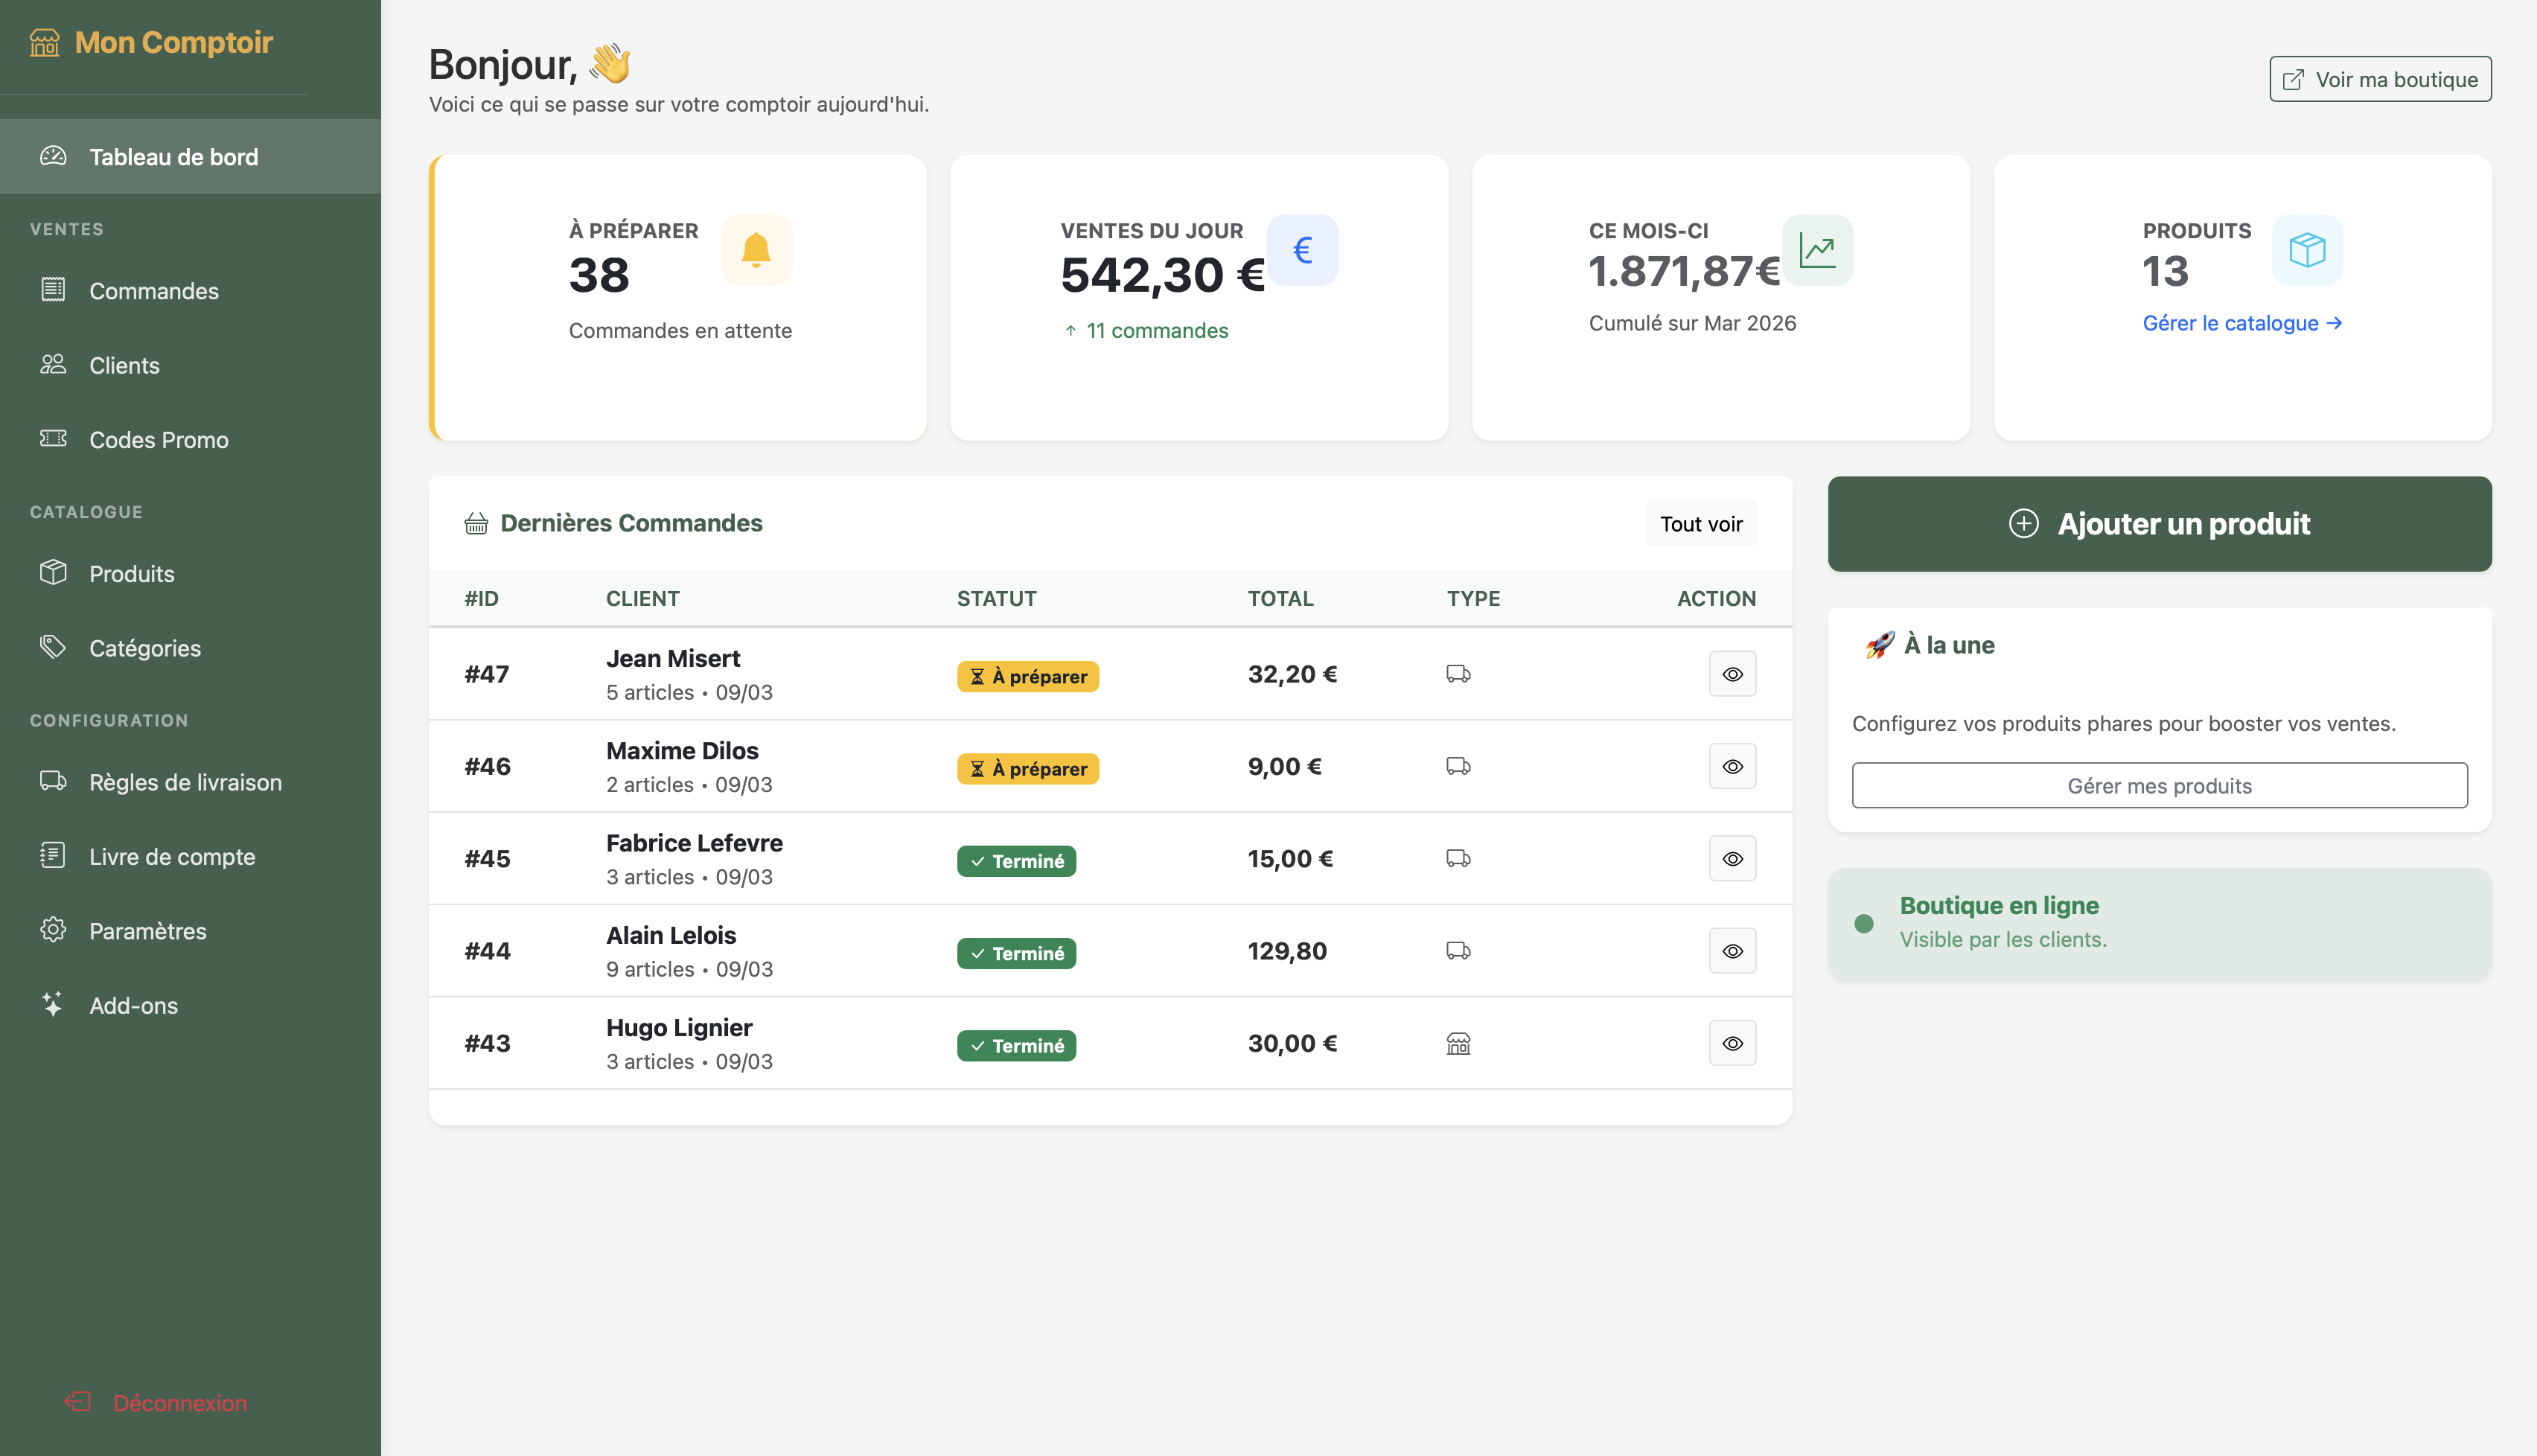Click the Livre de compte ledger icon

[53, 856]
